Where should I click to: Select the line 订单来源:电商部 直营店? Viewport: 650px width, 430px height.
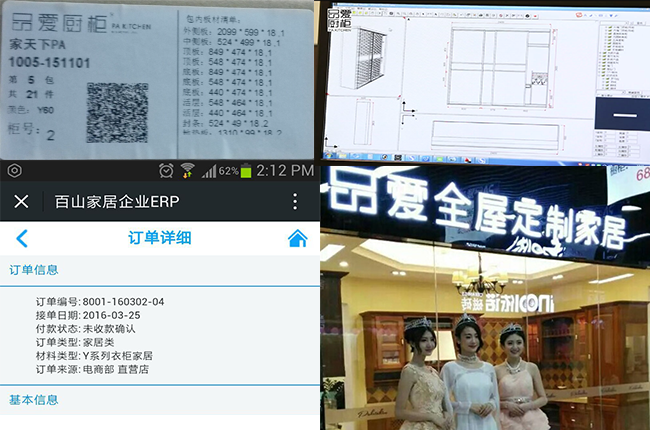coord(92,369)
